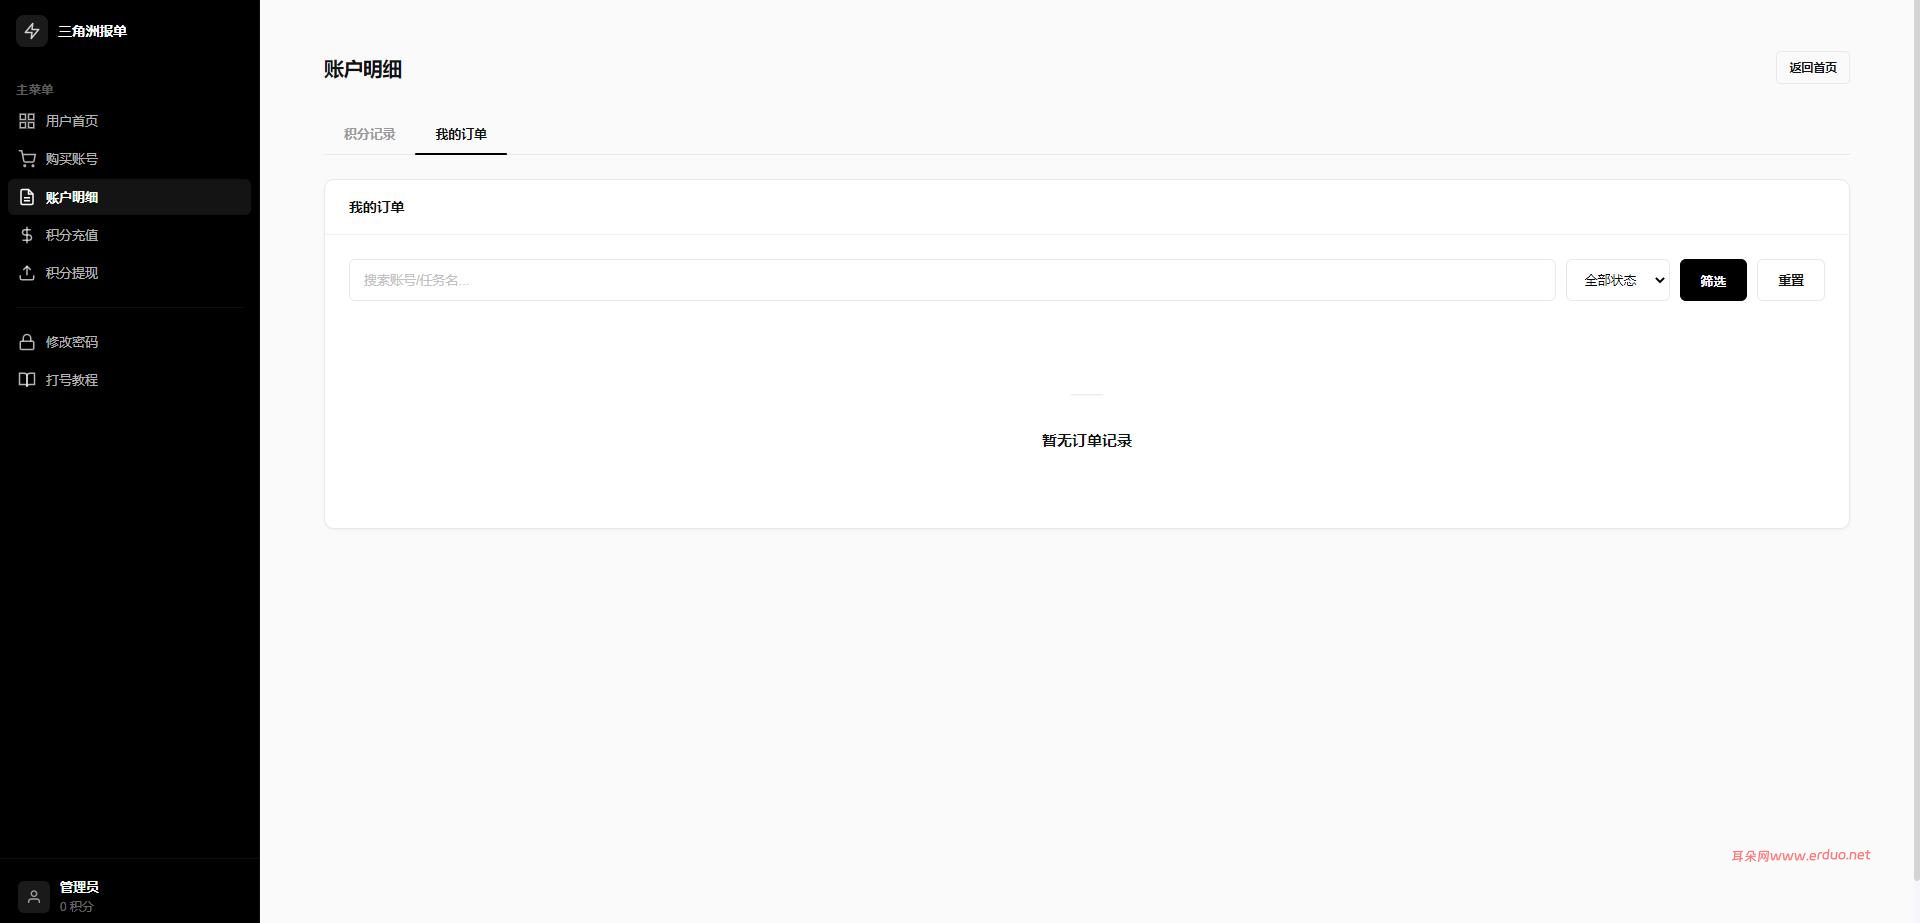
Task: Click the 用户首页 grid icon
Action: click(x=27, y=121)
